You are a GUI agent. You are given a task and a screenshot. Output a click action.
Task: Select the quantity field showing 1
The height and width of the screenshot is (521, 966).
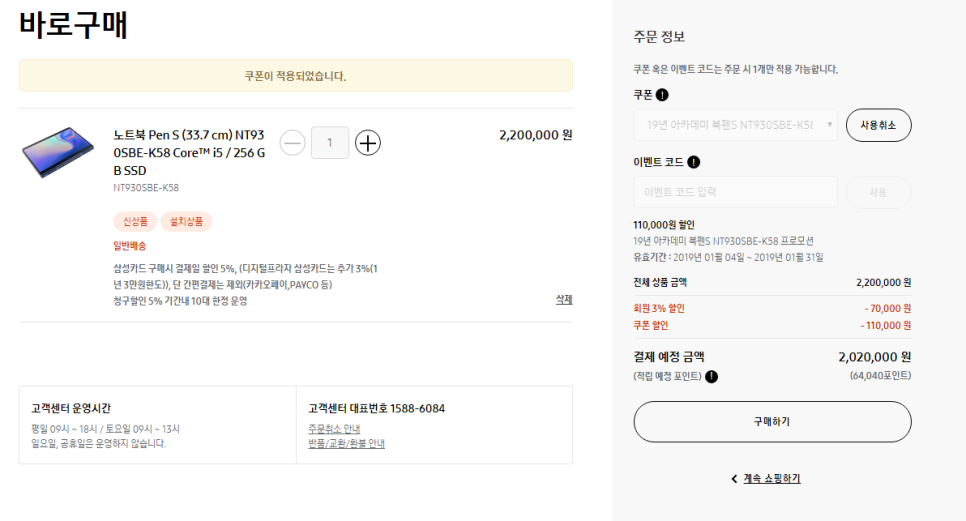click(330, 143)
